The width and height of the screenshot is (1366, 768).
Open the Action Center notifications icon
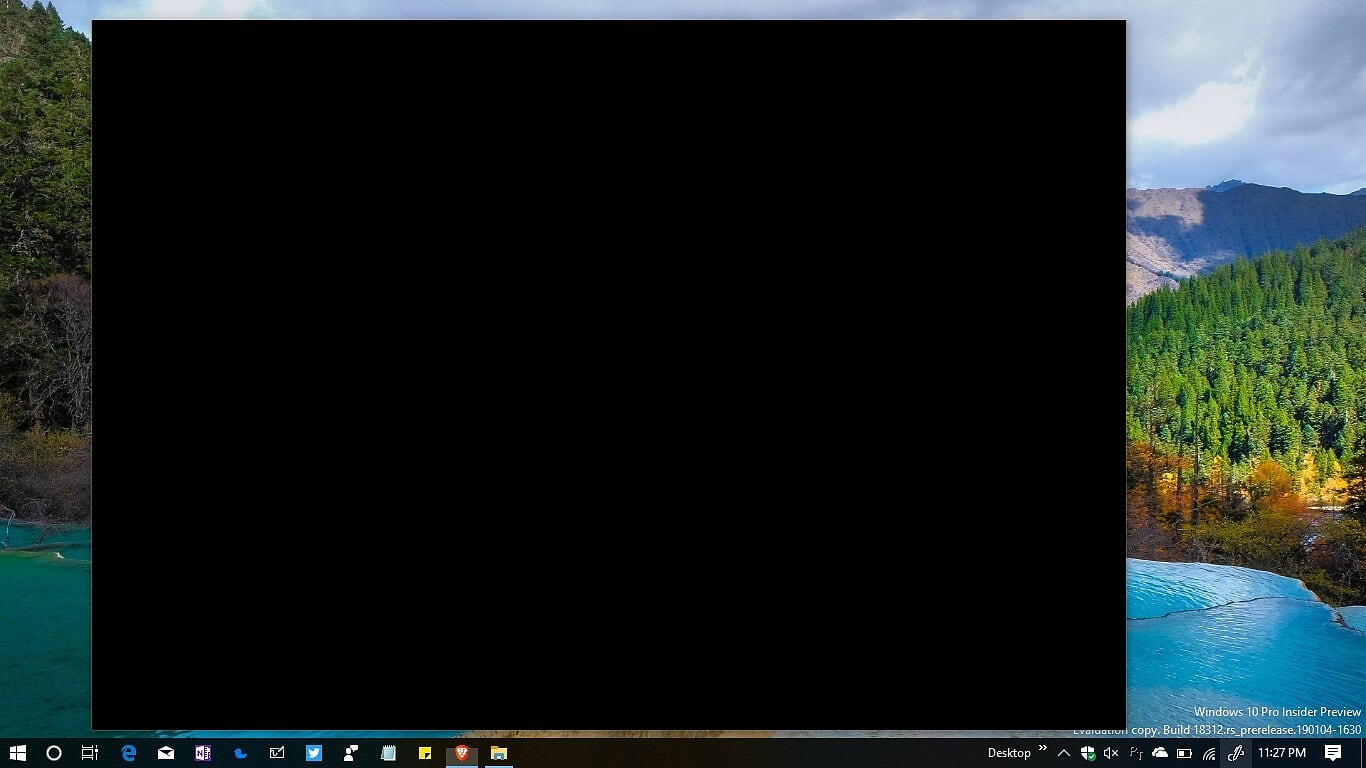click(x=1333, y=753)
